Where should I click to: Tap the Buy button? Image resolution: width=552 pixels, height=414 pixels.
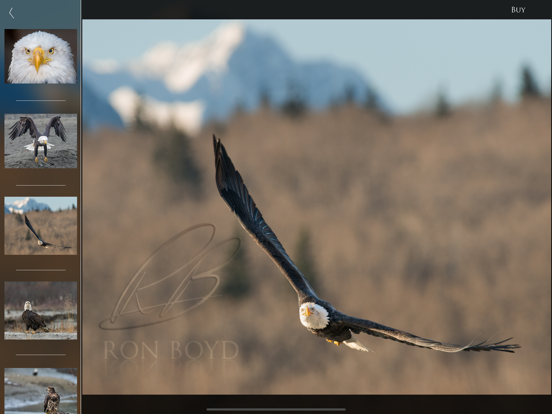coord(518,10)
